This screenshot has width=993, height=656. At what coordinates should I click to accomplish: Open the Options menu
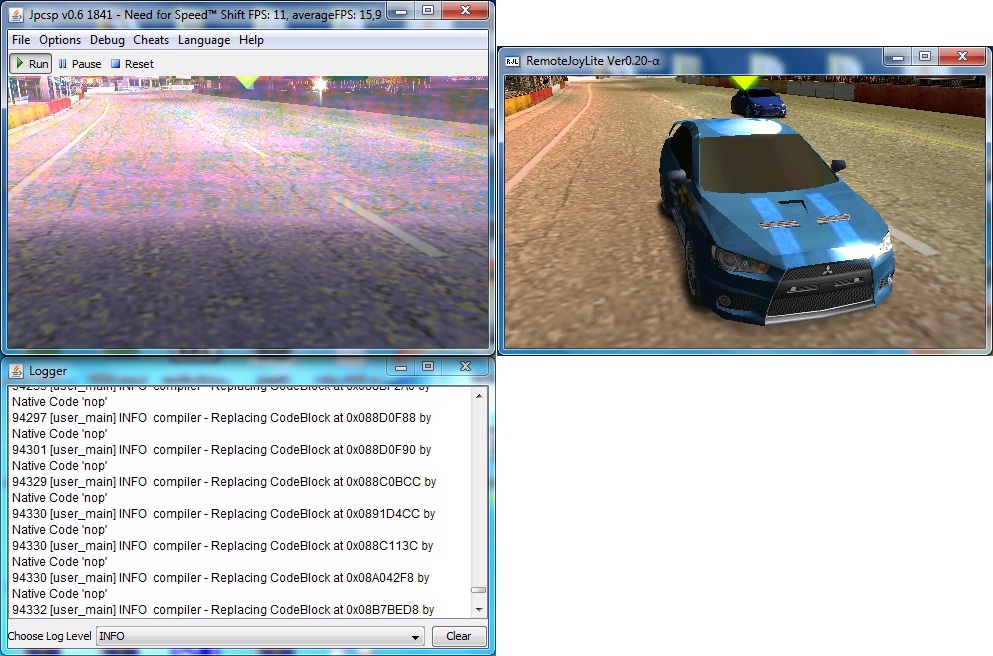click(60, 40)
